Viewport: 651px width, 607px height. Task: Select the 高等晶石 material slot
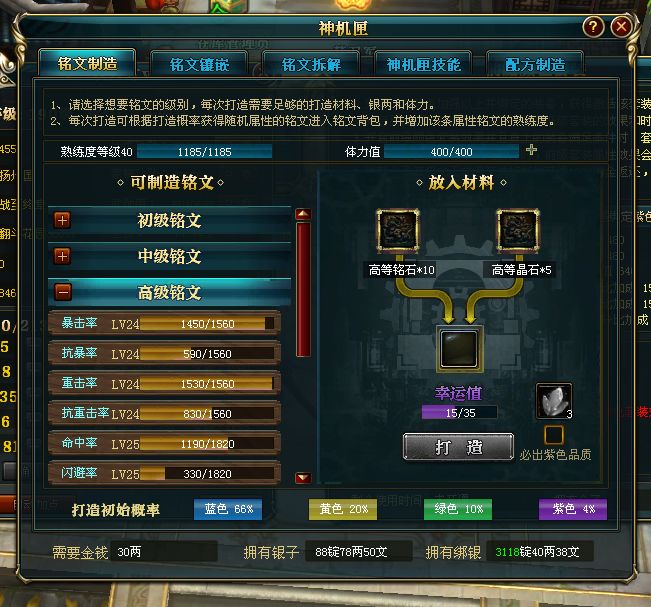click(518, 231)
